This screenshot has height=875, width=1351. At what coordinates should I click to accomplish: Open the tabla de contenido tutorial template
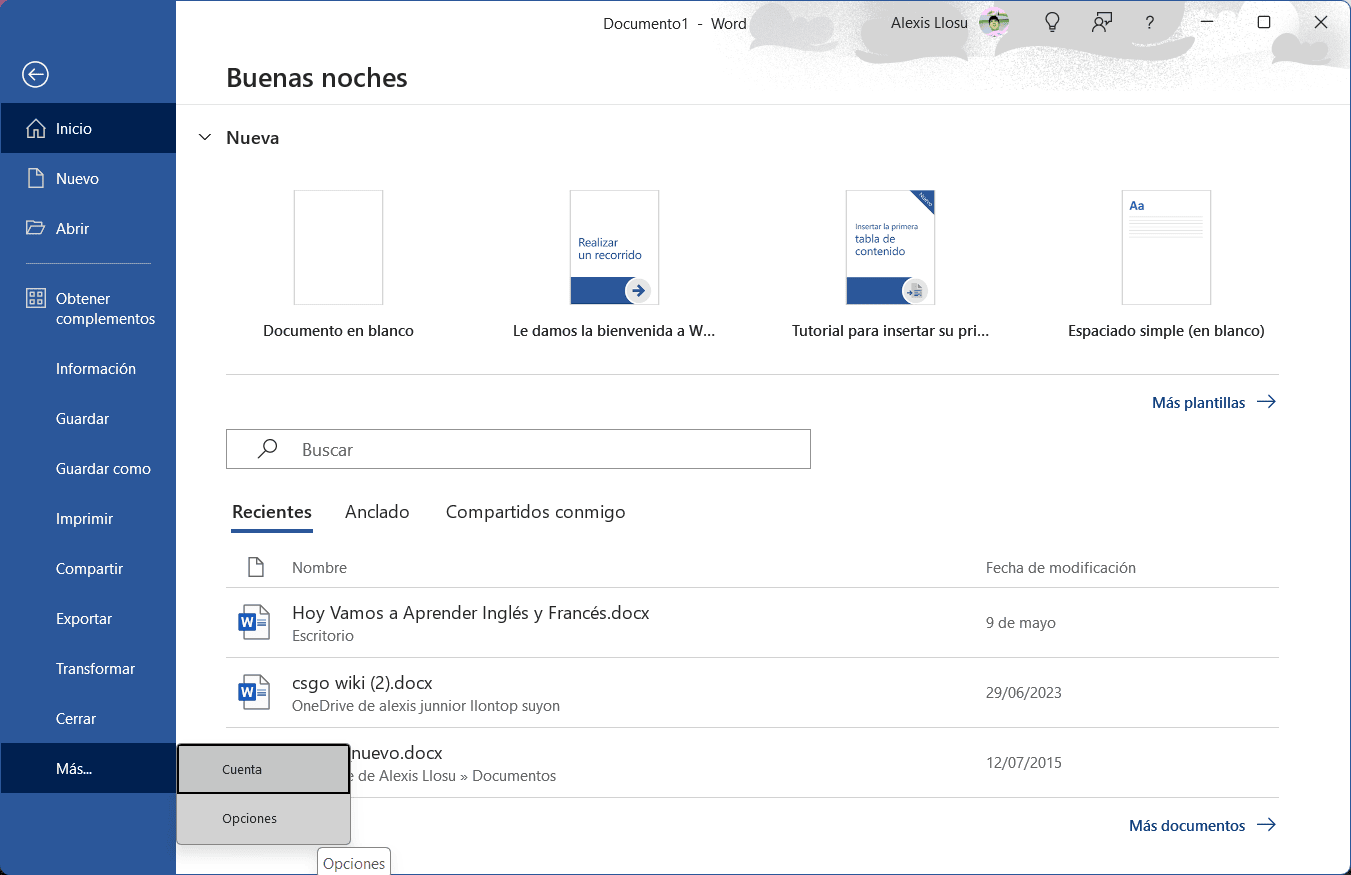pos(890,265)
